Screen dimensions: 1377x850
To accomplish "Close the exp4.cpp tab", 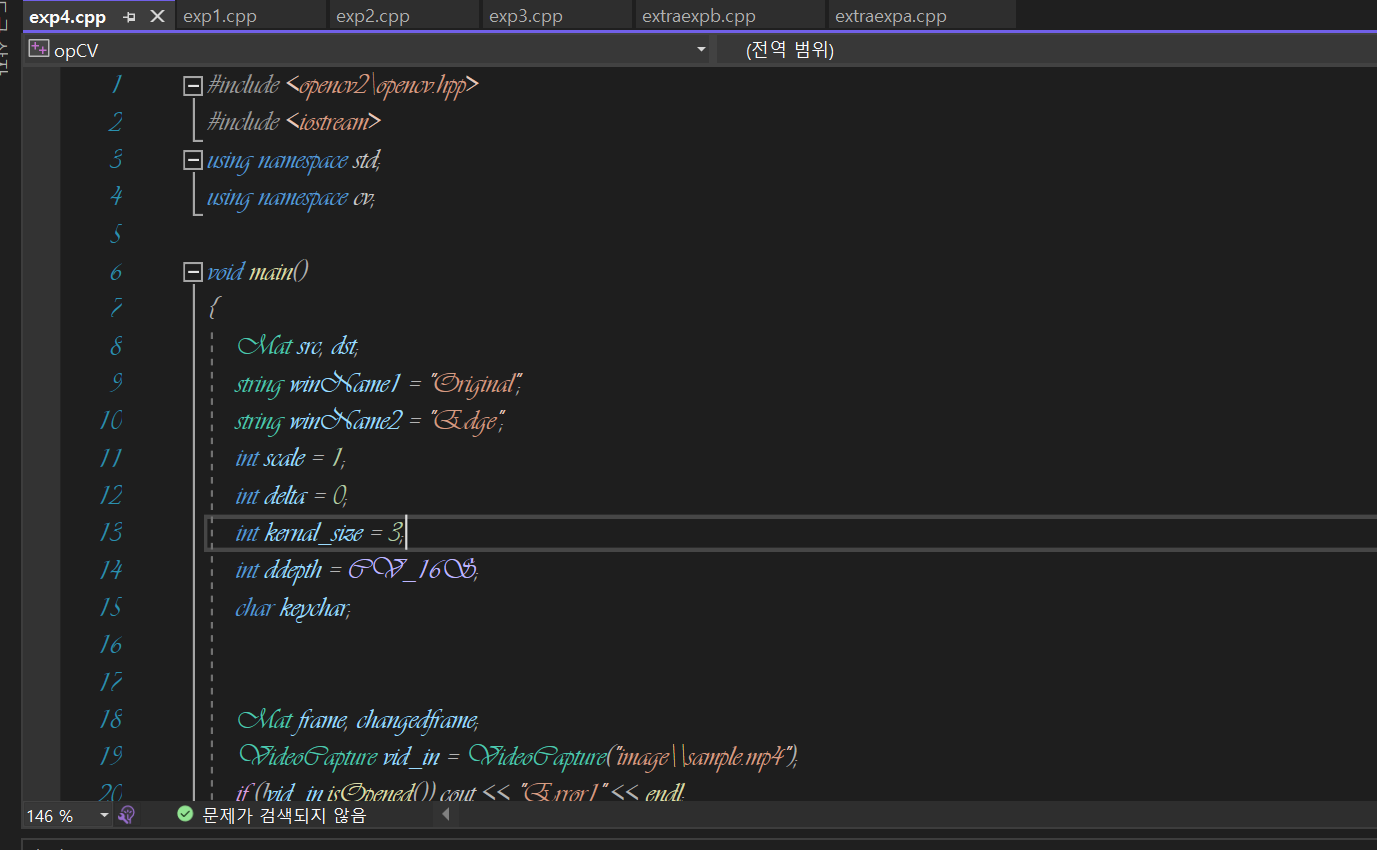I will pos(157,17).
